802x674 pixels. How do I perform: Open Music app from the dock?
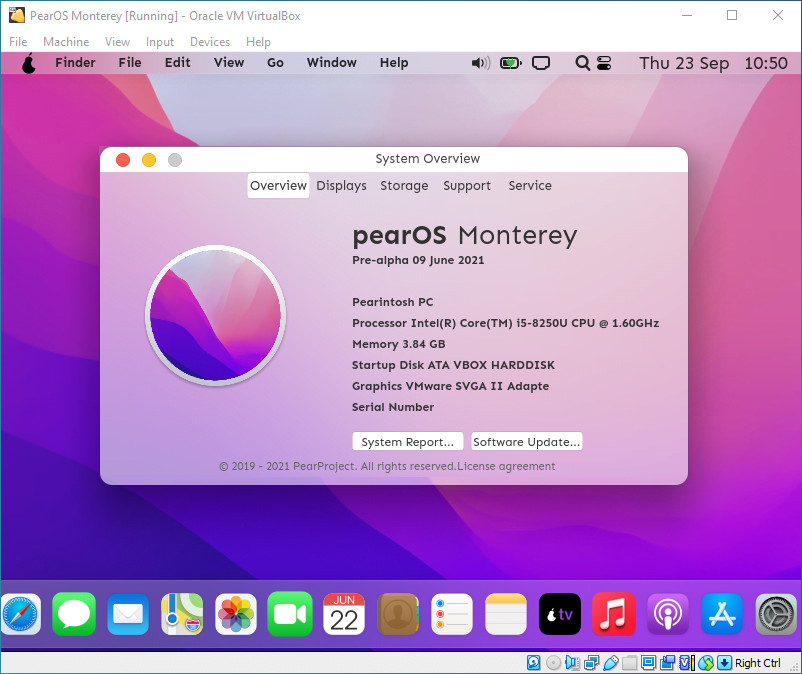tap(614, 614)
